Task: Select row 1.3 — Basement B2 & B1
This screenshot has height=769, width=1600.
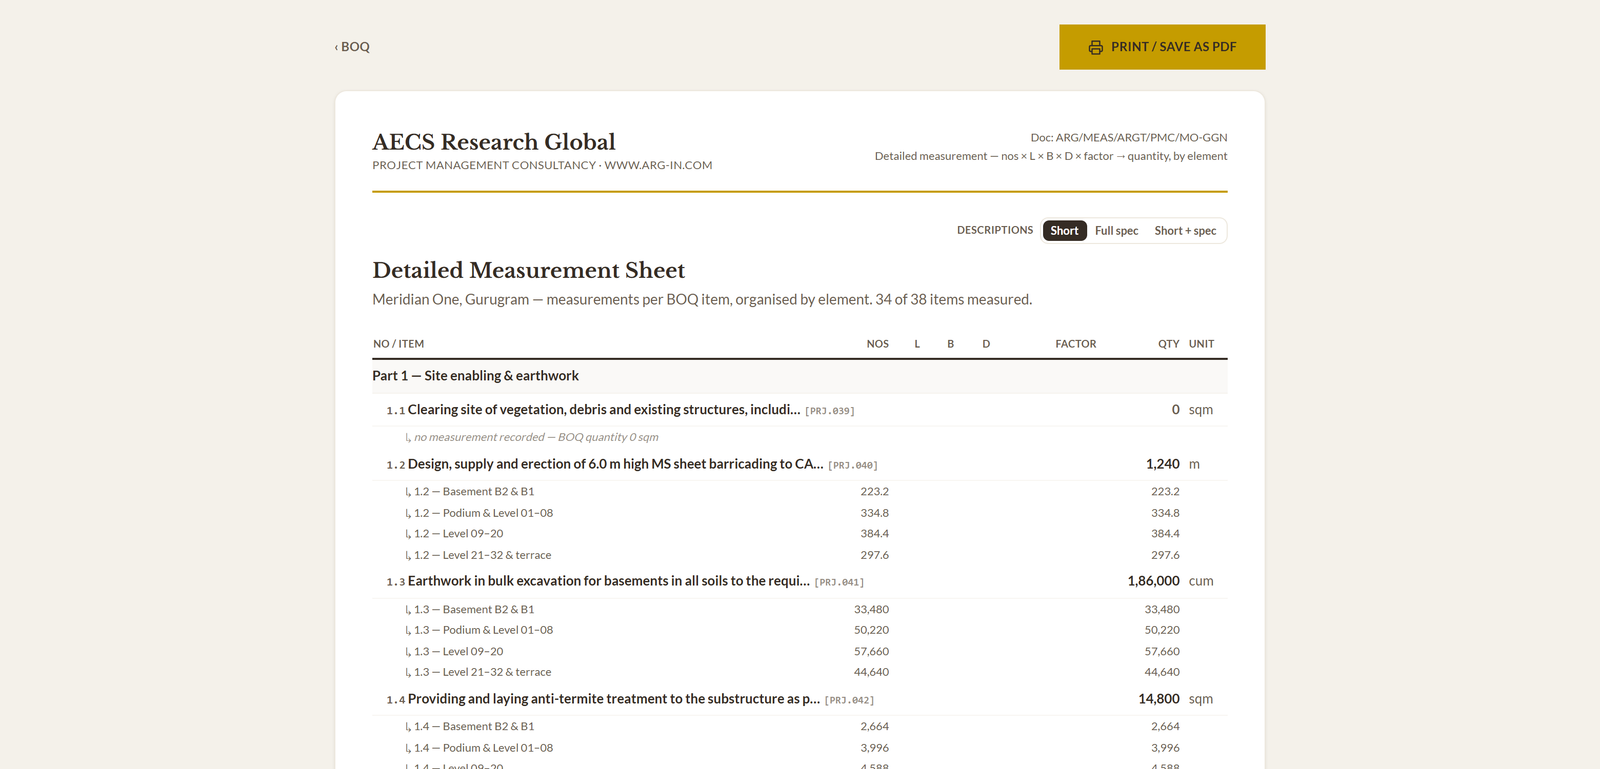Action: [x=799, y=609]
